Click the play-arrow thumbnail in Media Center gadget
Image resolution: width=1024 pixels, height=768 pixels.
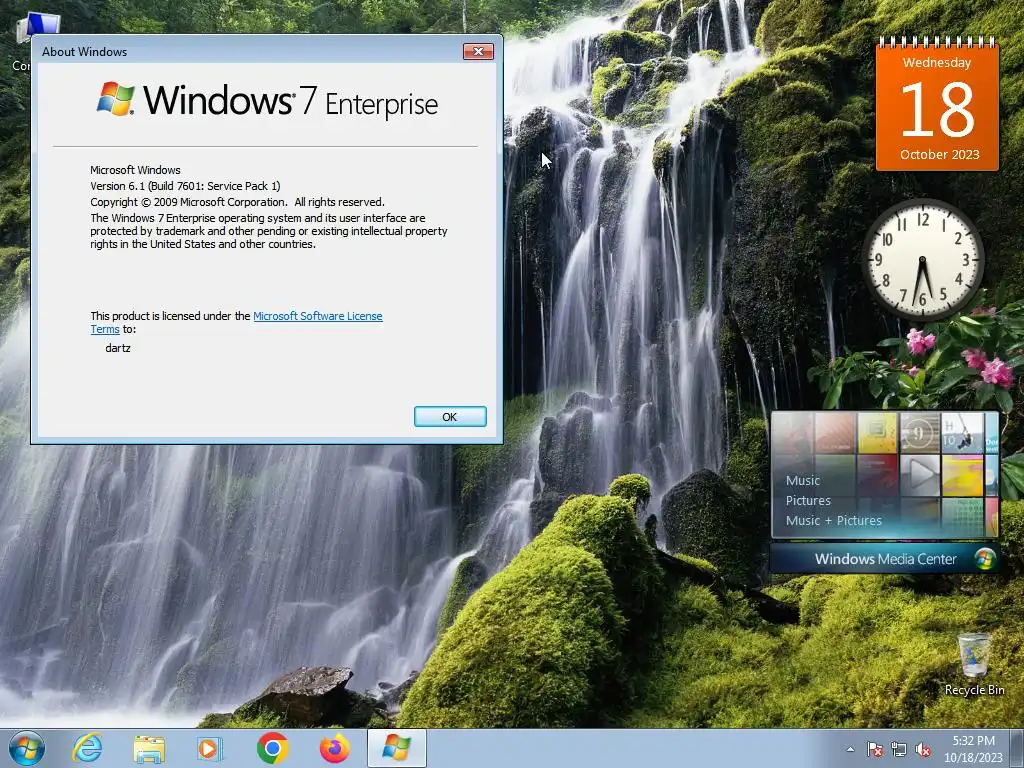click(920, 475)
